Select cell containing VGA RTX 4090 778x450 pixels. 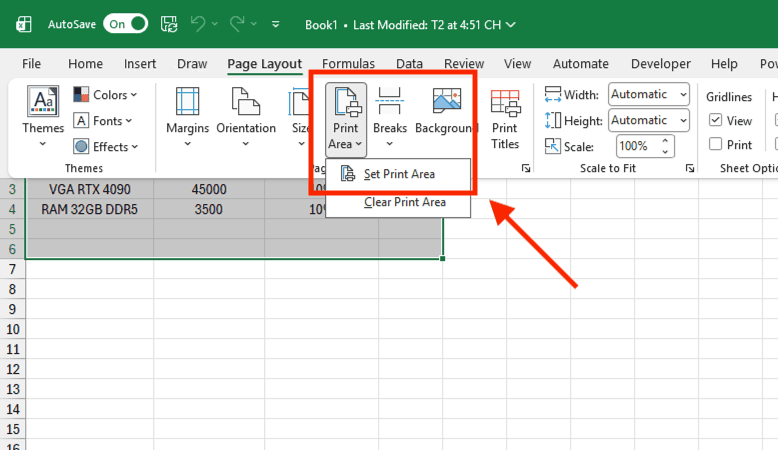click(x=90, y=189)
